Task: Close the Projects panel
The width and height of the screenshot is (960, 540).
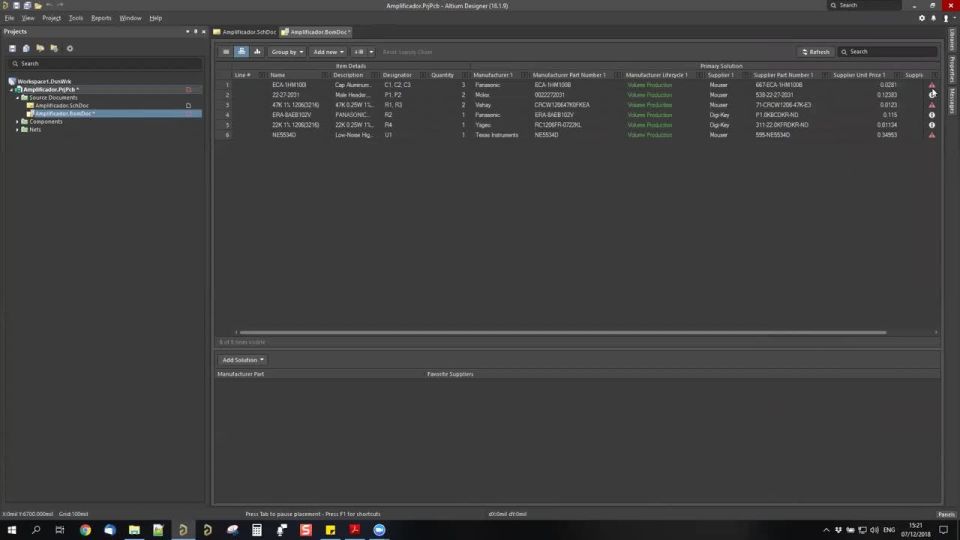Action: click(204, 32)
